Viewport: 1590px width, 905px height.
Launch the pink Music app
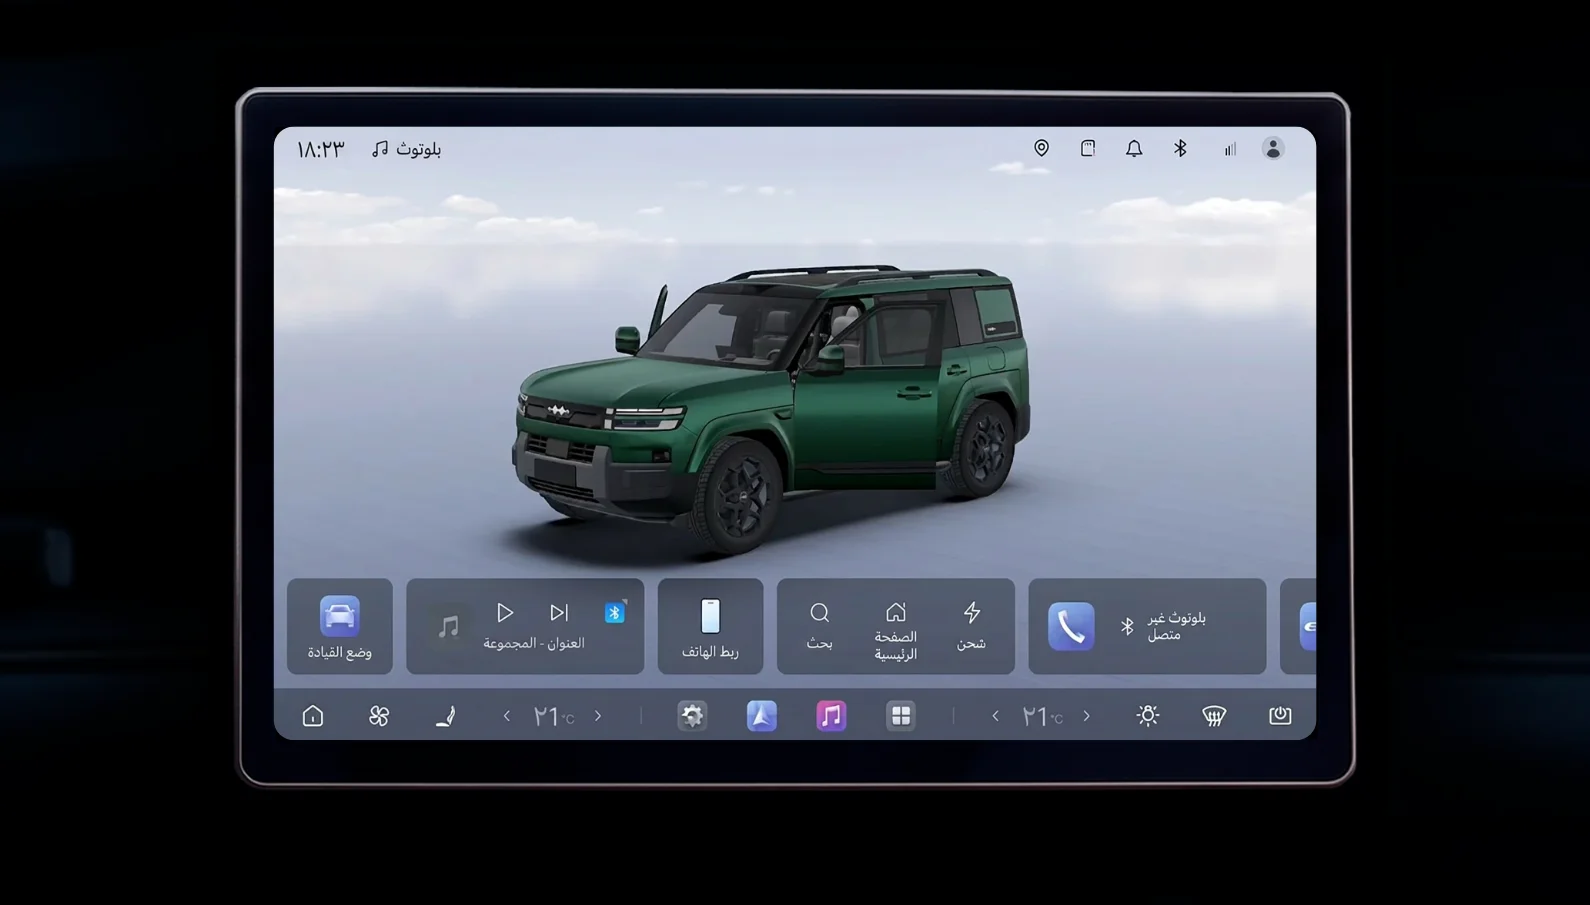(831, 716)
